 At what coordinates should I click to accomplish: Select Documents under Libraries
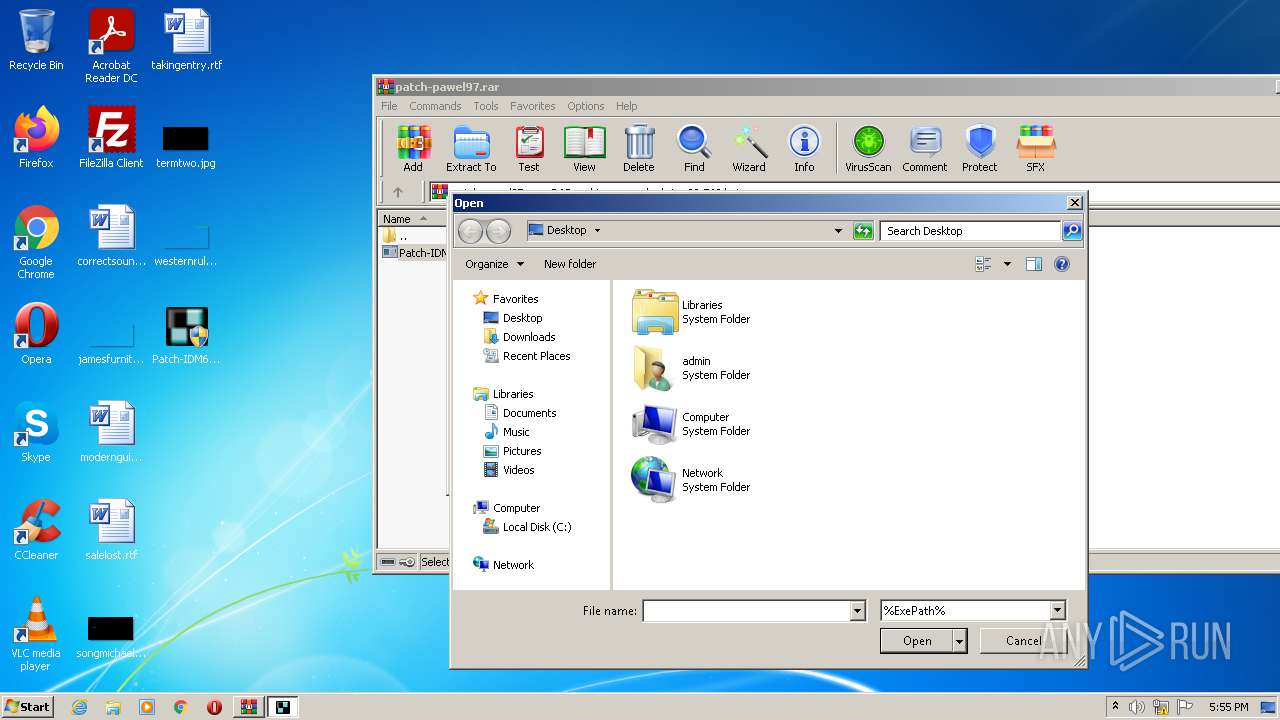[520, 413]
